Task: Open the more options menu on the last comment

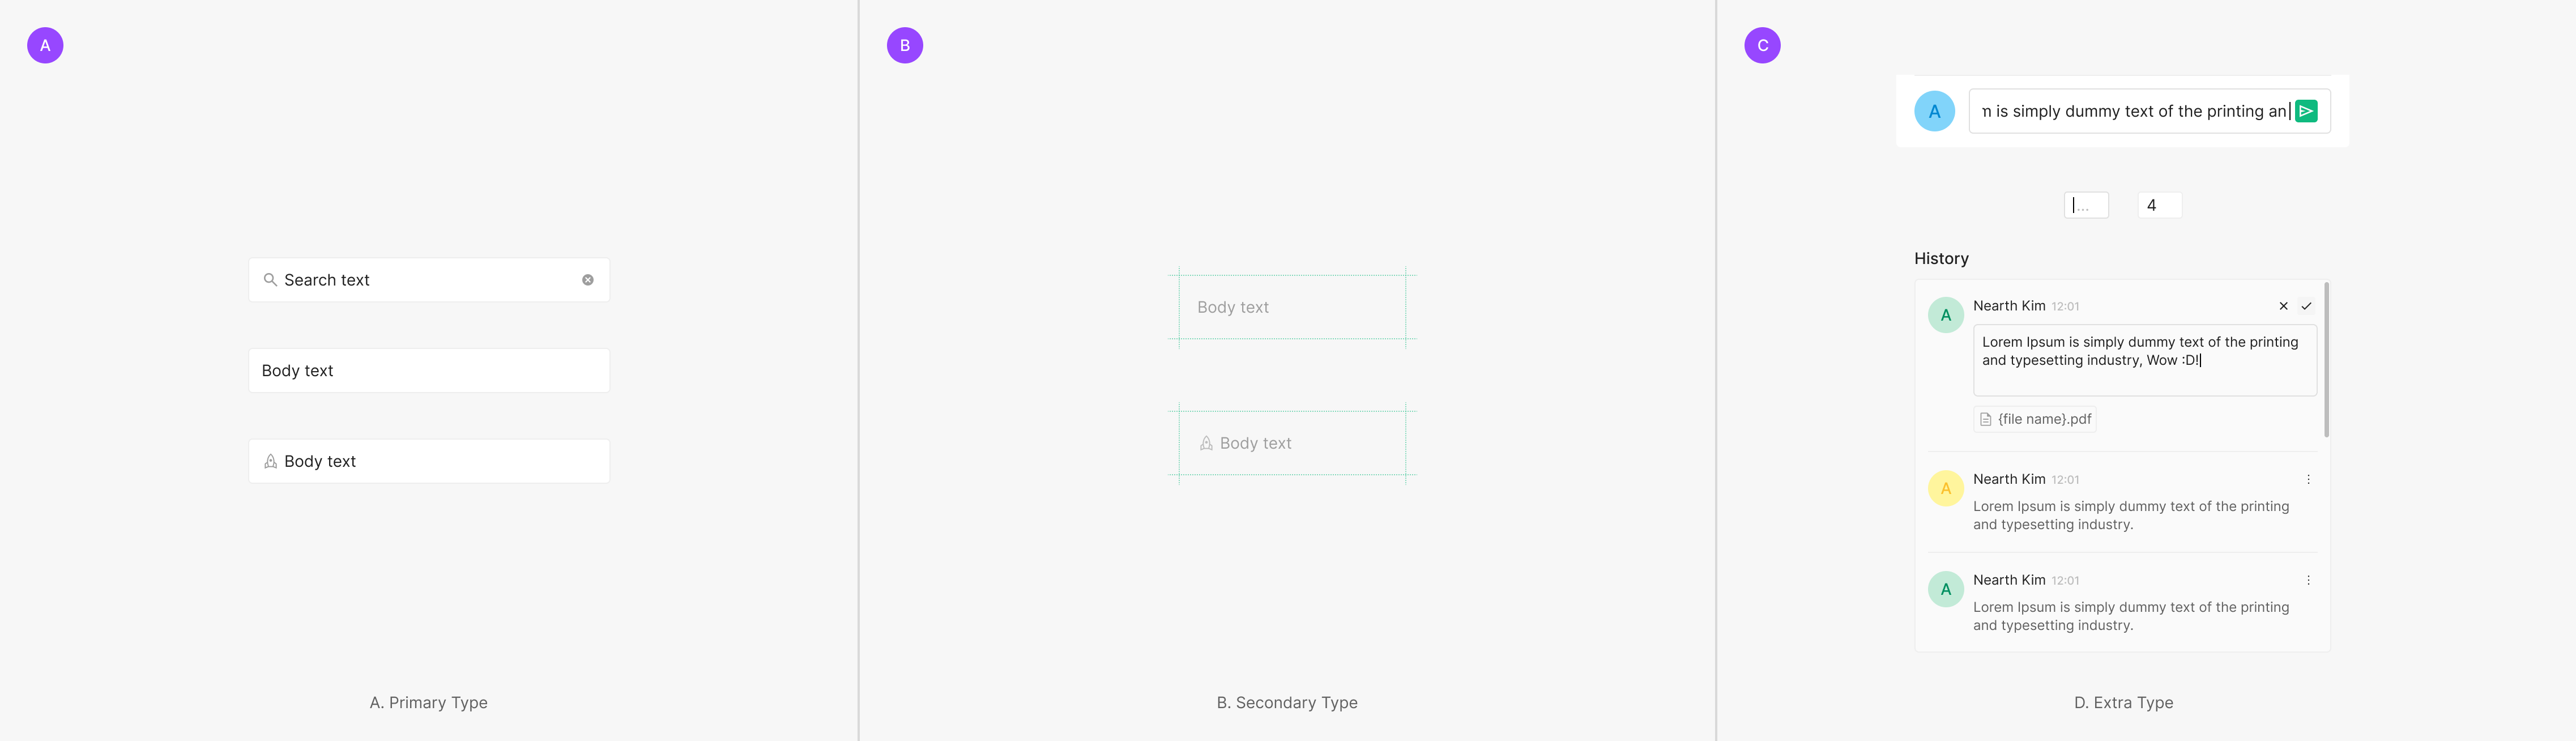Action: click(x=2308, y=580)
